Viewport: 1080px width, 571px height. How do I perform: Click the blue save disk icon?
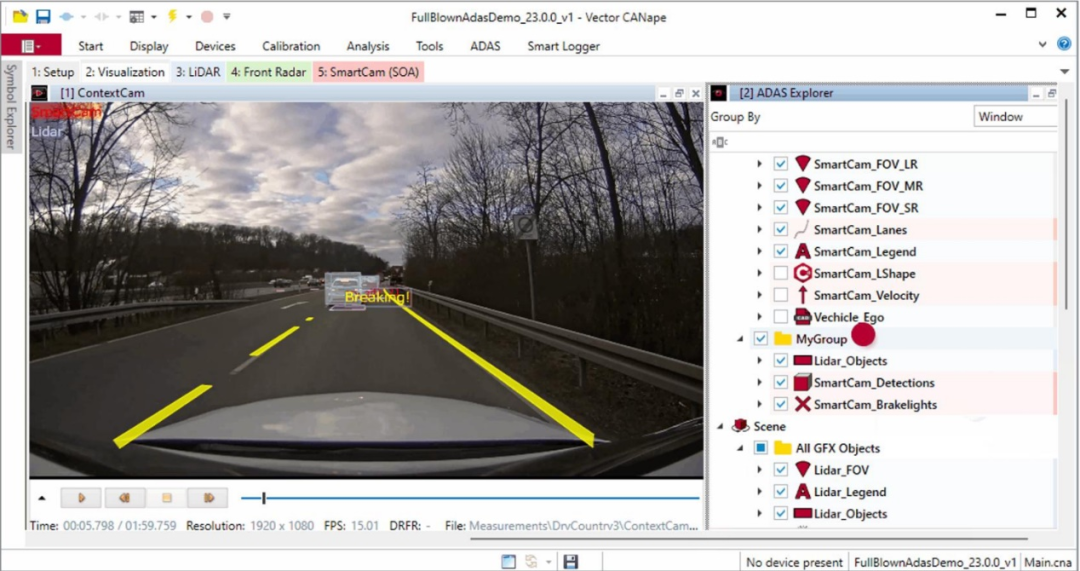click(43, 15)
